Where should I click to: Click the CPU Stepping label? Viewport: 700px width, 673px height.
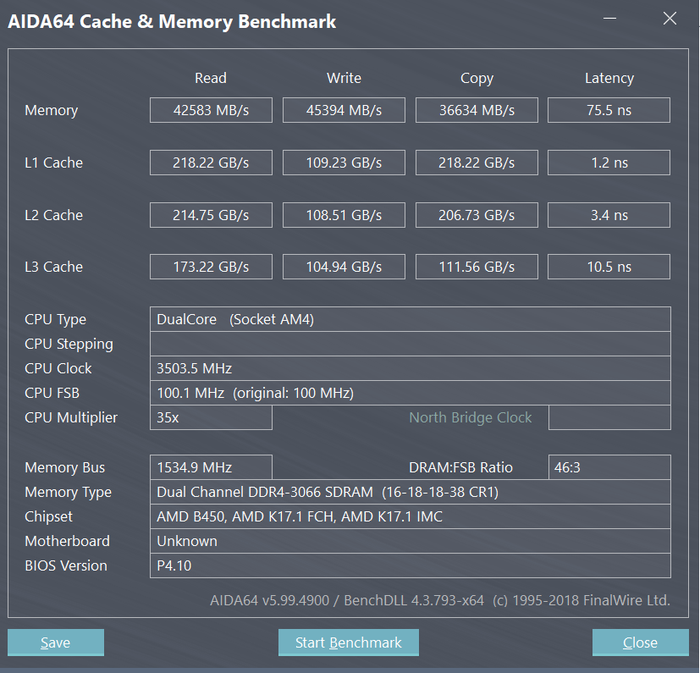69,344
